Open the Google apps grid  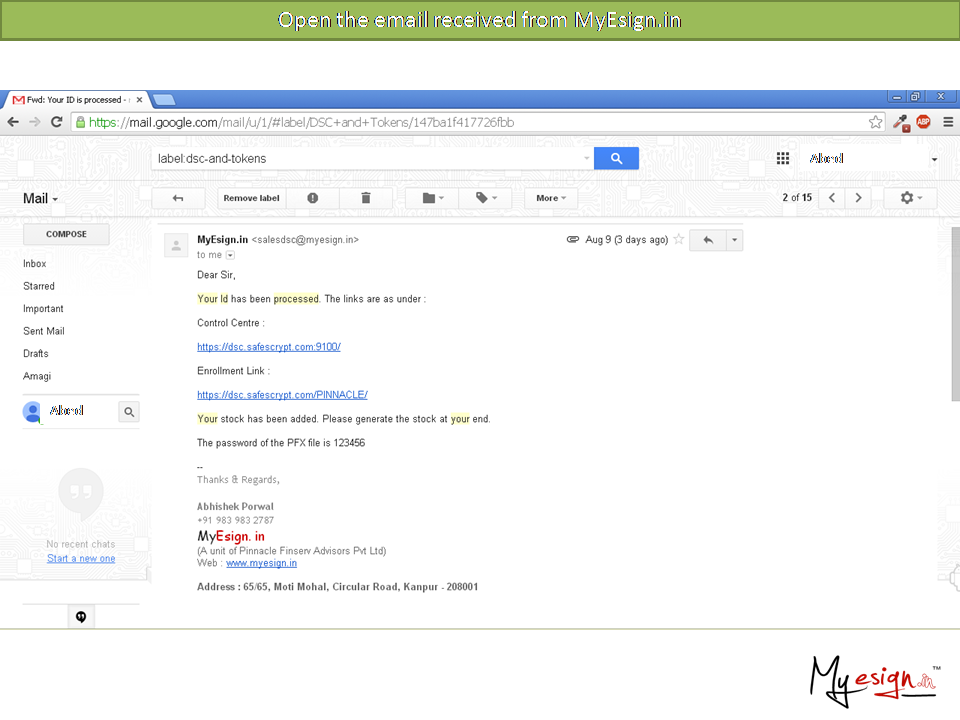783,159
